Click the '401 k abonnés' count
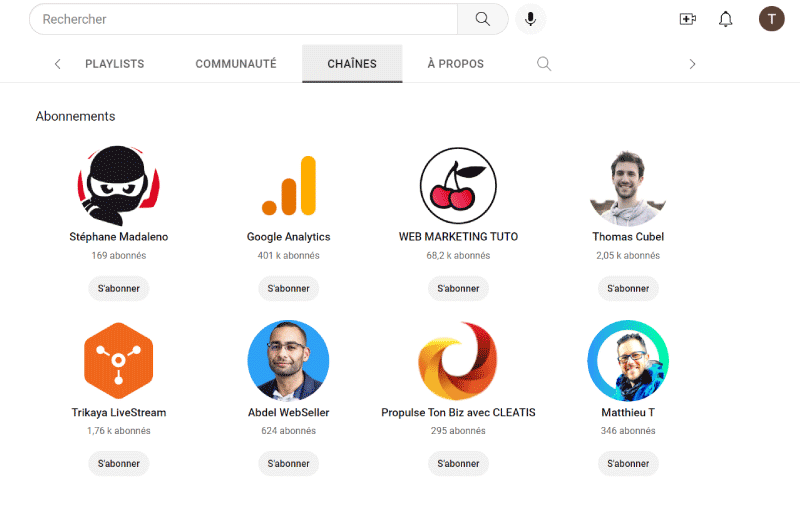This screenshot has height=530, width=800. click(x=288, y=256)
